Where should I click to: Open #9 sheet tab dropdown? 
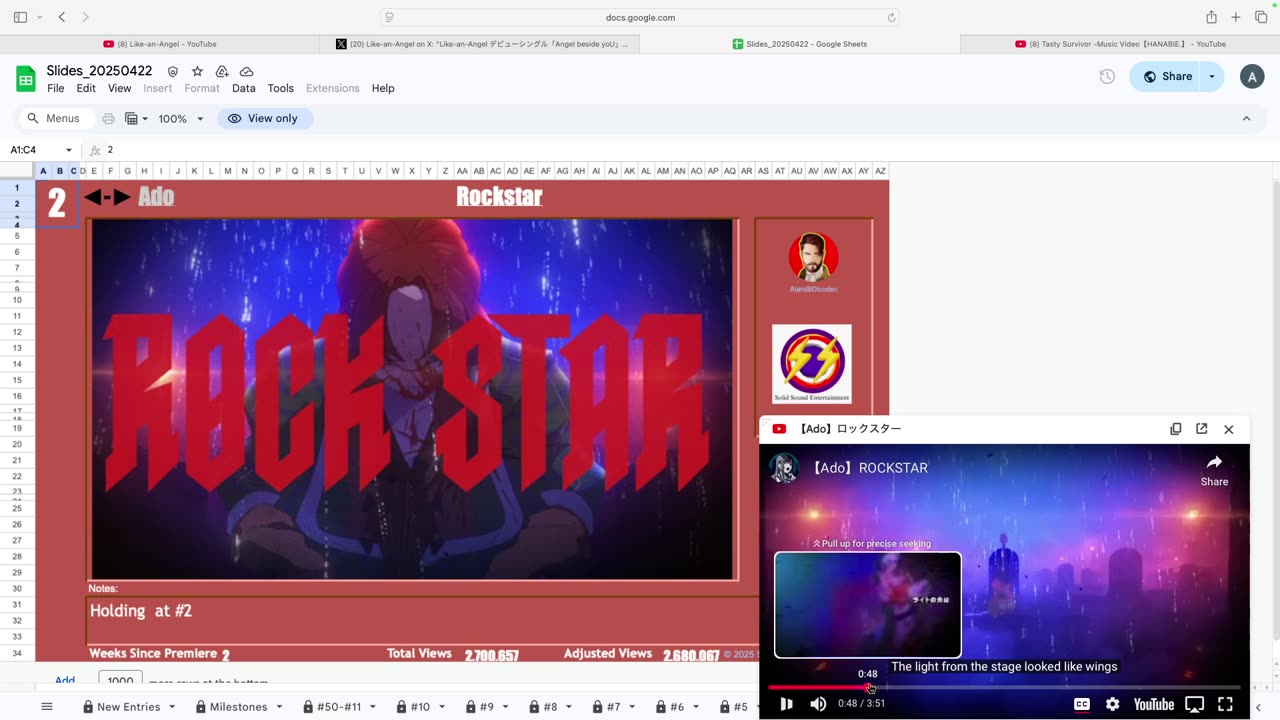pyautogui.click(x=506, y=706)
